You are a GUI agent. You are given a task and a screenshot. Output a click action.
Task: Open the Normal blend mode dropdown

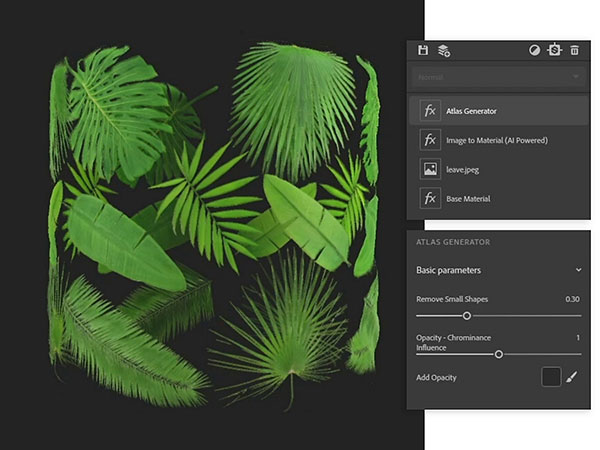click(498, 77)
